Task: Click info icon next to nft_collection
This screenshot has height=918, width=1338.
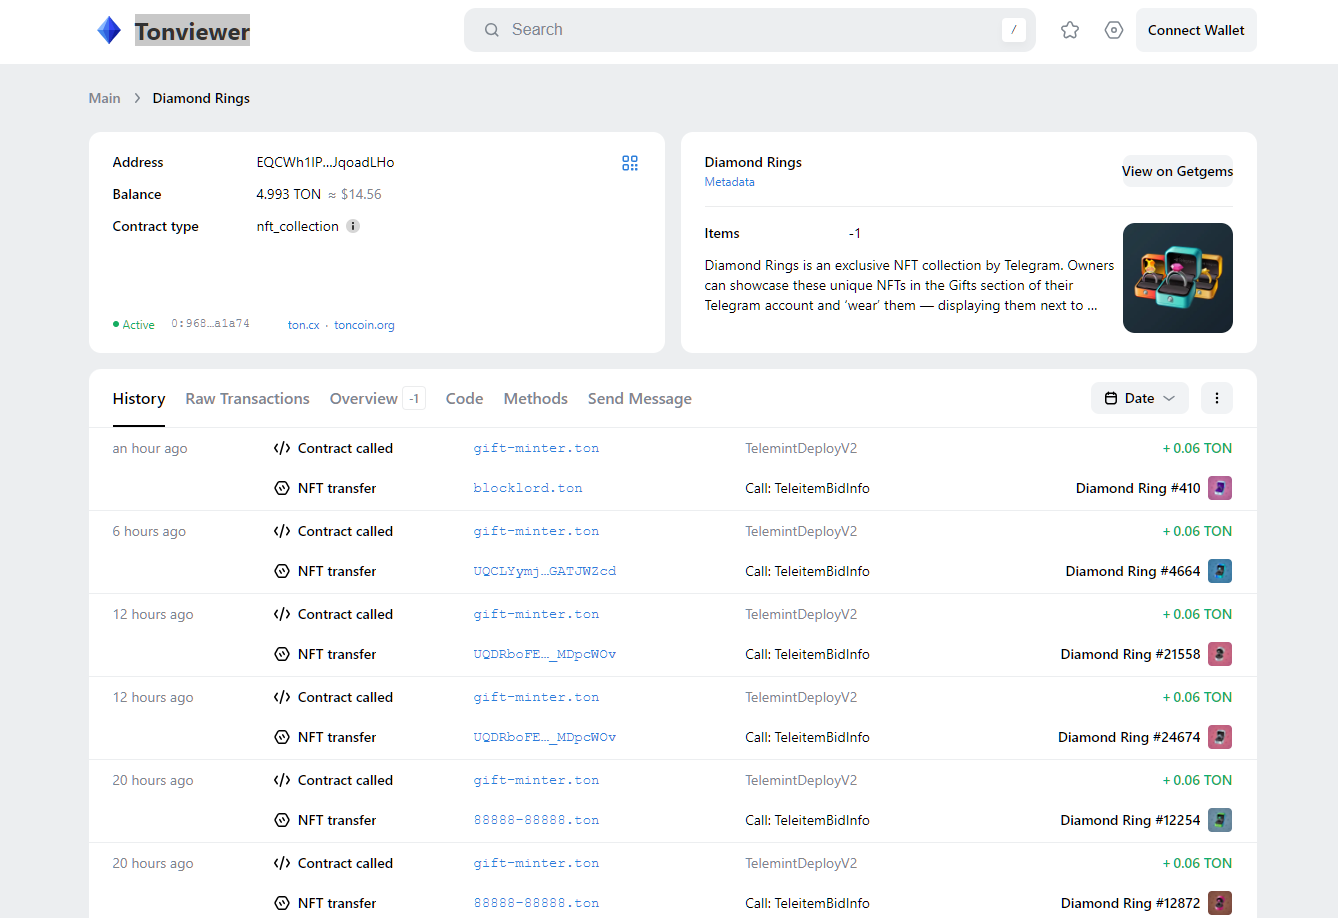Action: [353, 226]
